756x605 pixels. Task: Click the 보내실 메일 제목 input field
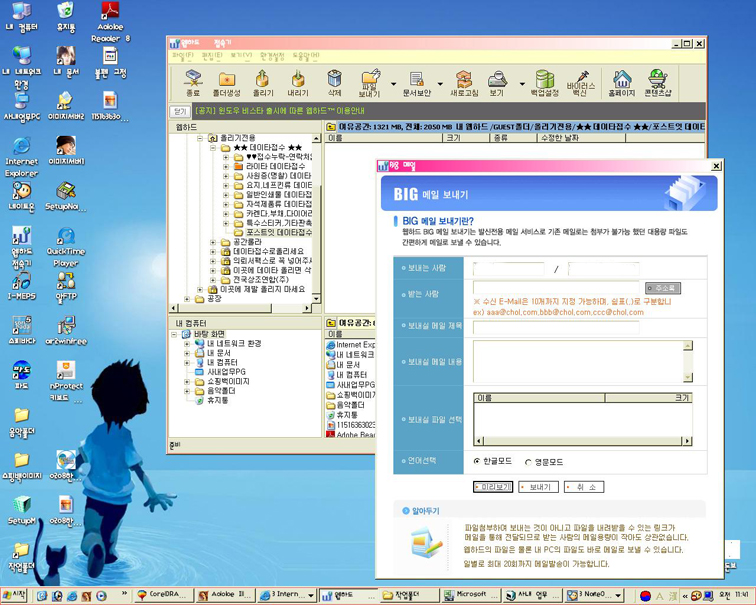coord(556,326)
